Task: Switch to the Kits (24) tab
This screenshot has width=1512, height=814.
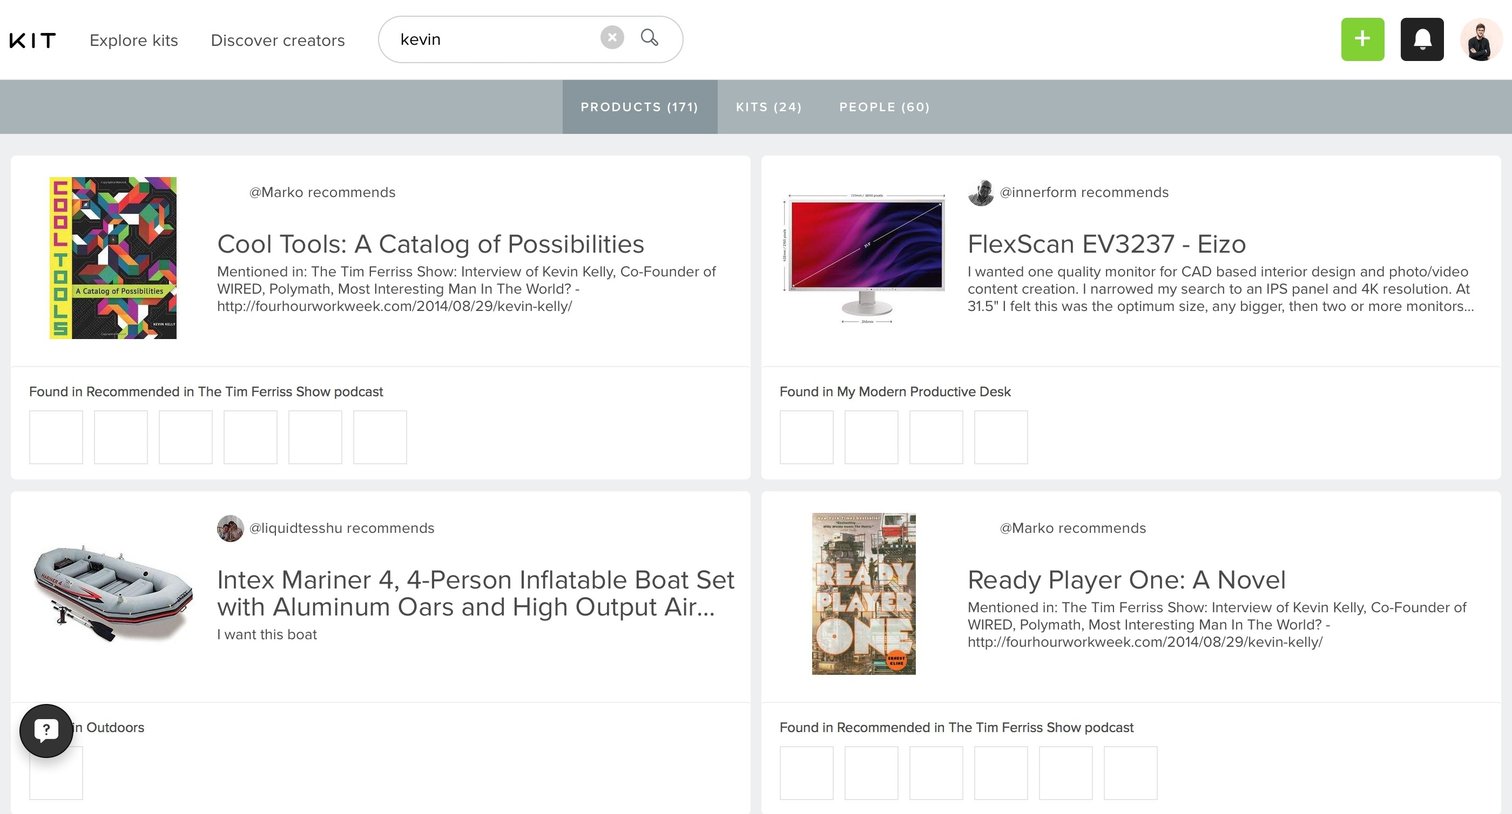Action: click(769, 107)
